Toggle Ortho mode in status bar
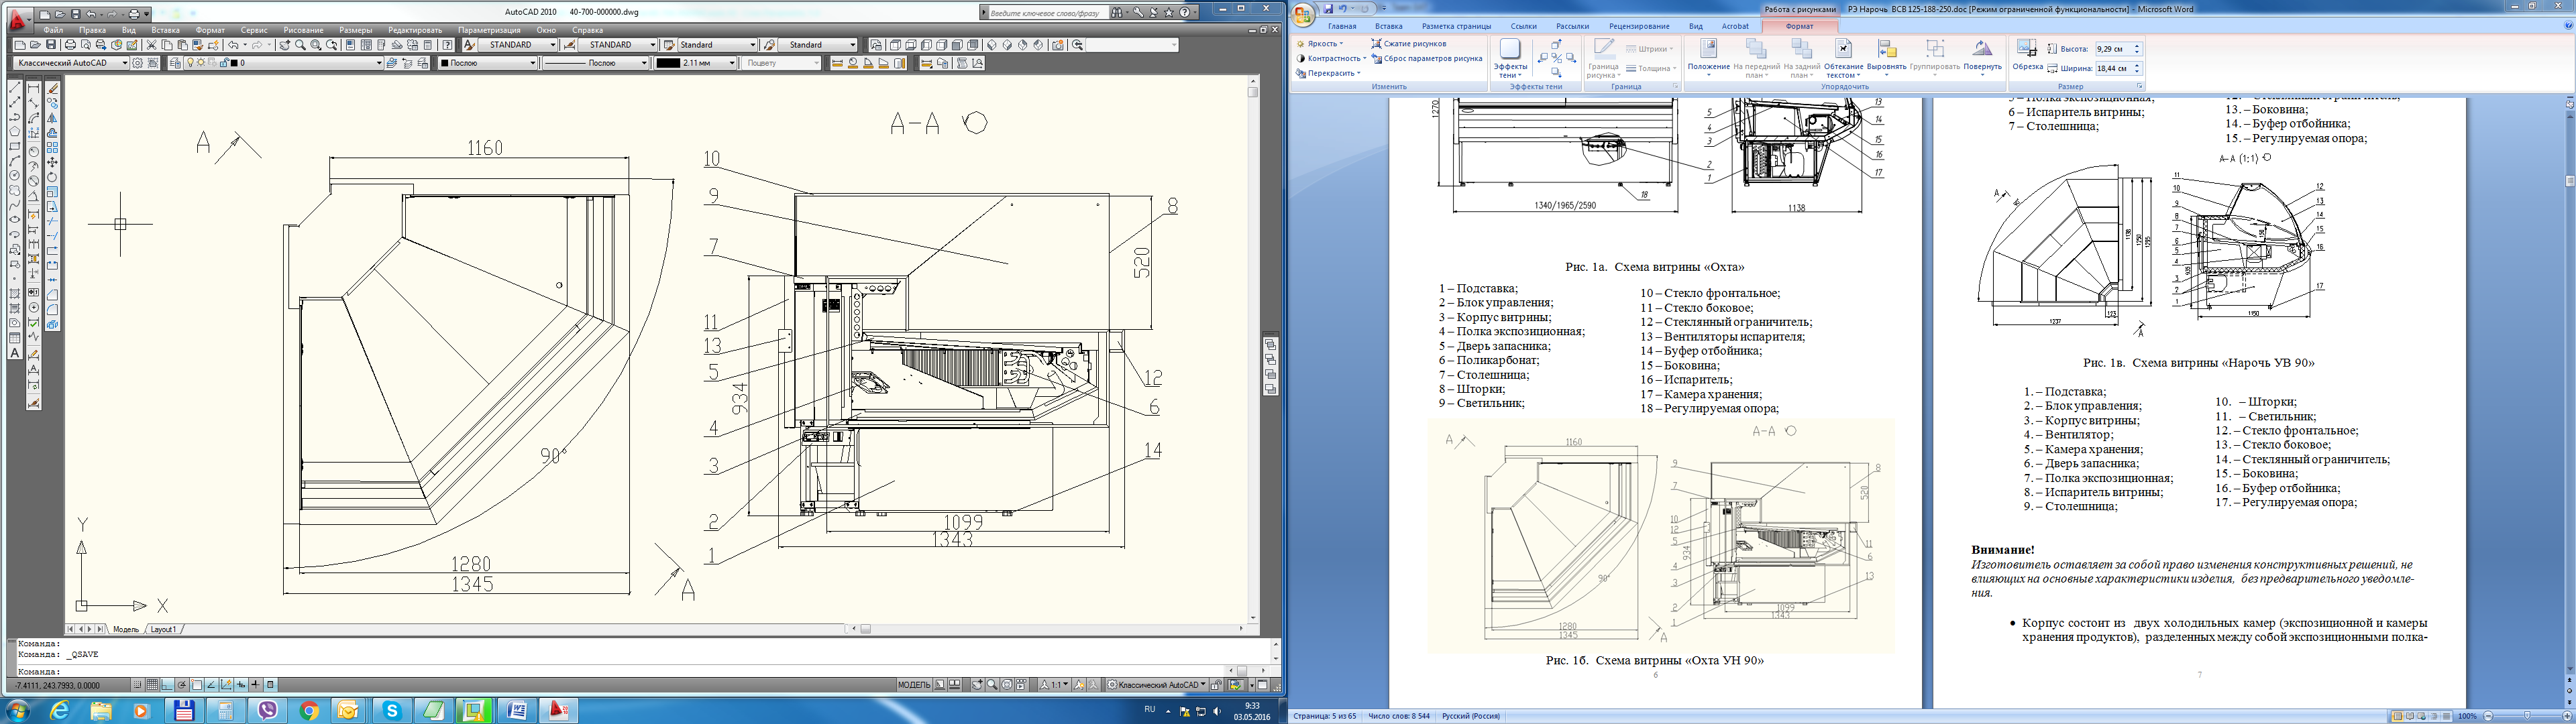This screenshot has height=724, width=2576. pyautogui.click(x=168, y=685)
